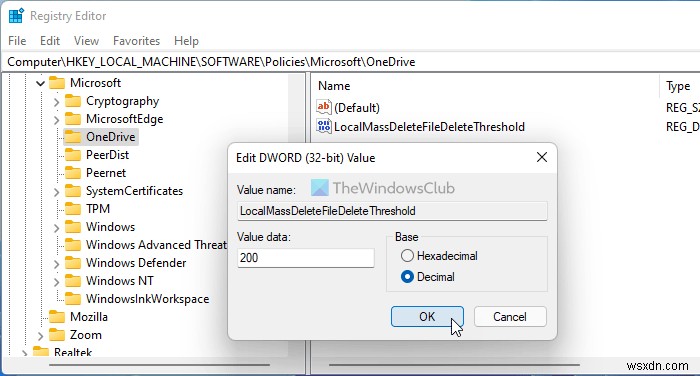Select the SystemCertificates folder icon
Image resolution: width=700 pixels, height=376 pixels.
coord(73,191)
